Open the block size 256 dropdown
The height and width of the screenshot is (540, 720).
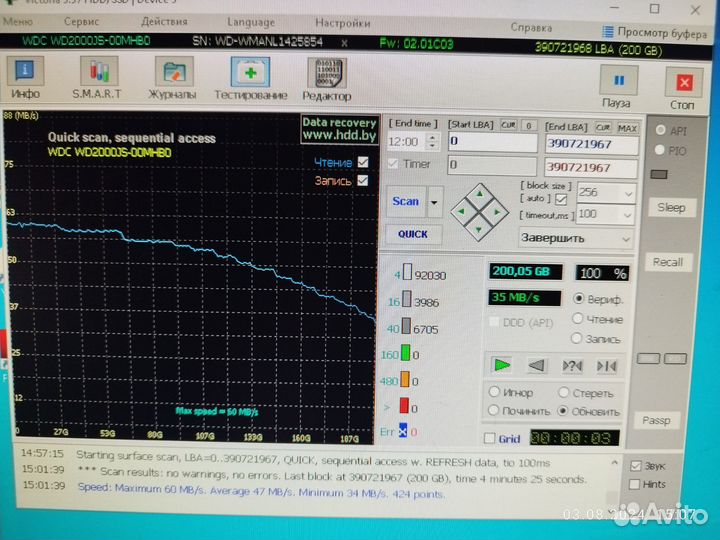[x=629, y=194]
